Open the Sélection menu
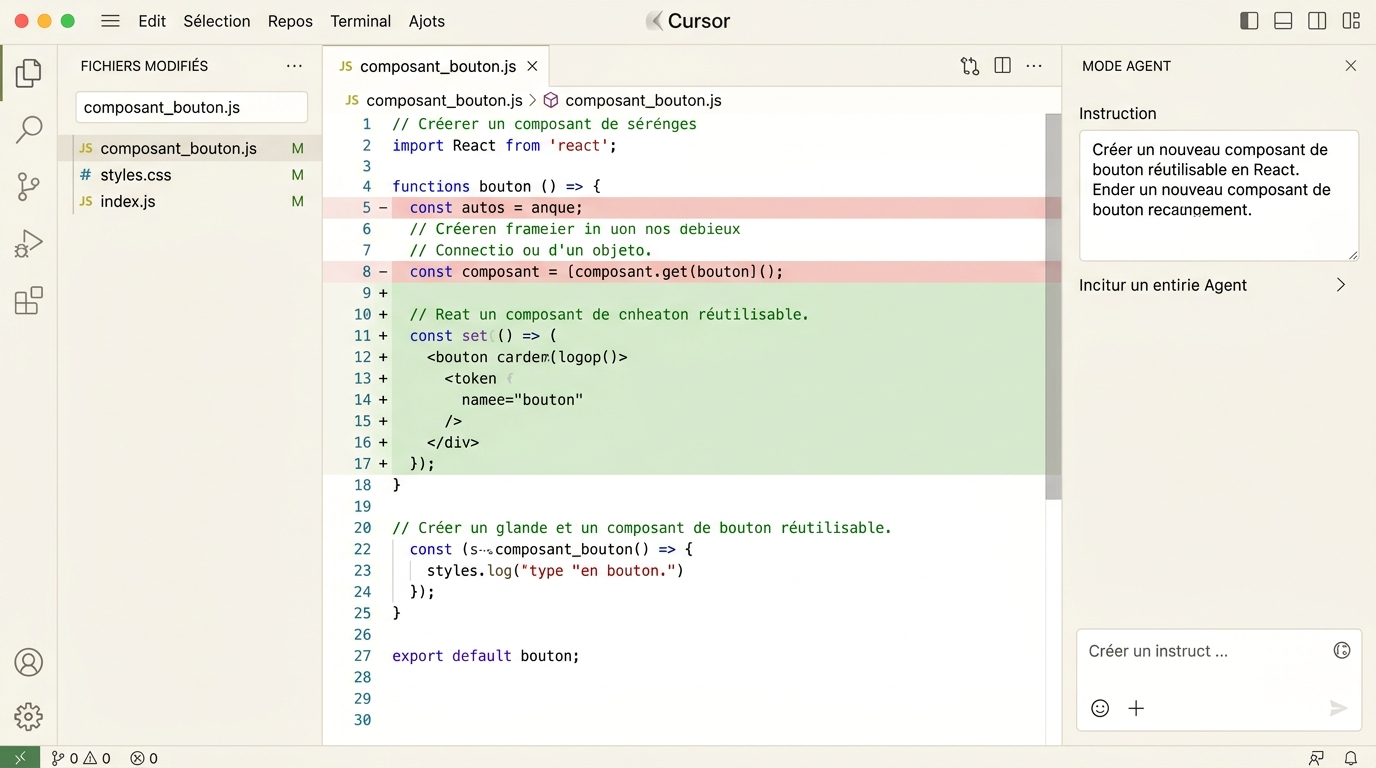 [x=217, y=21]
